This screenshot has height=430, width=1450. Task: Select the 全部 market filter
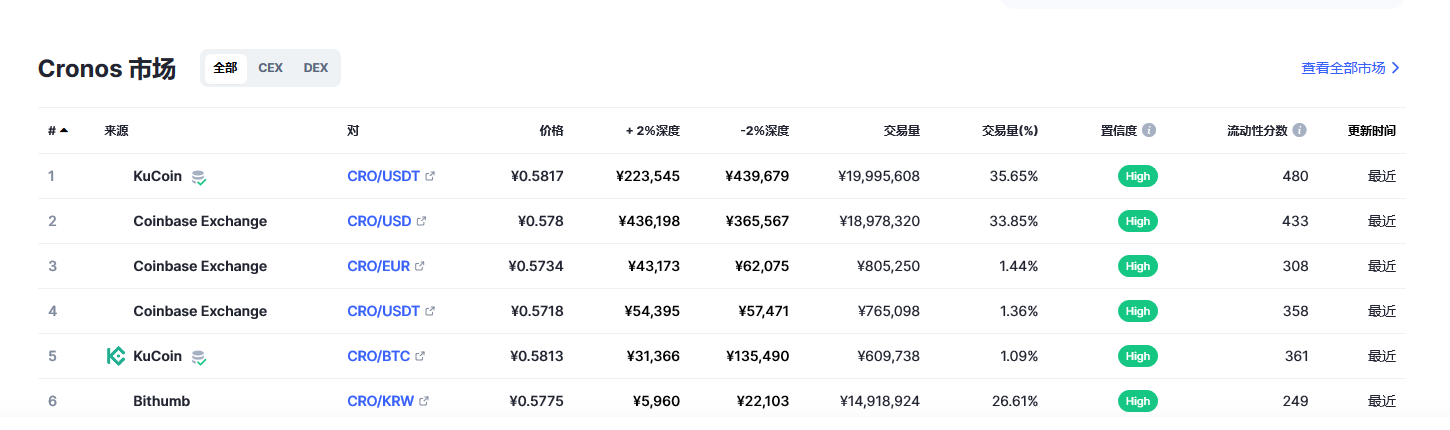[225, 68]
